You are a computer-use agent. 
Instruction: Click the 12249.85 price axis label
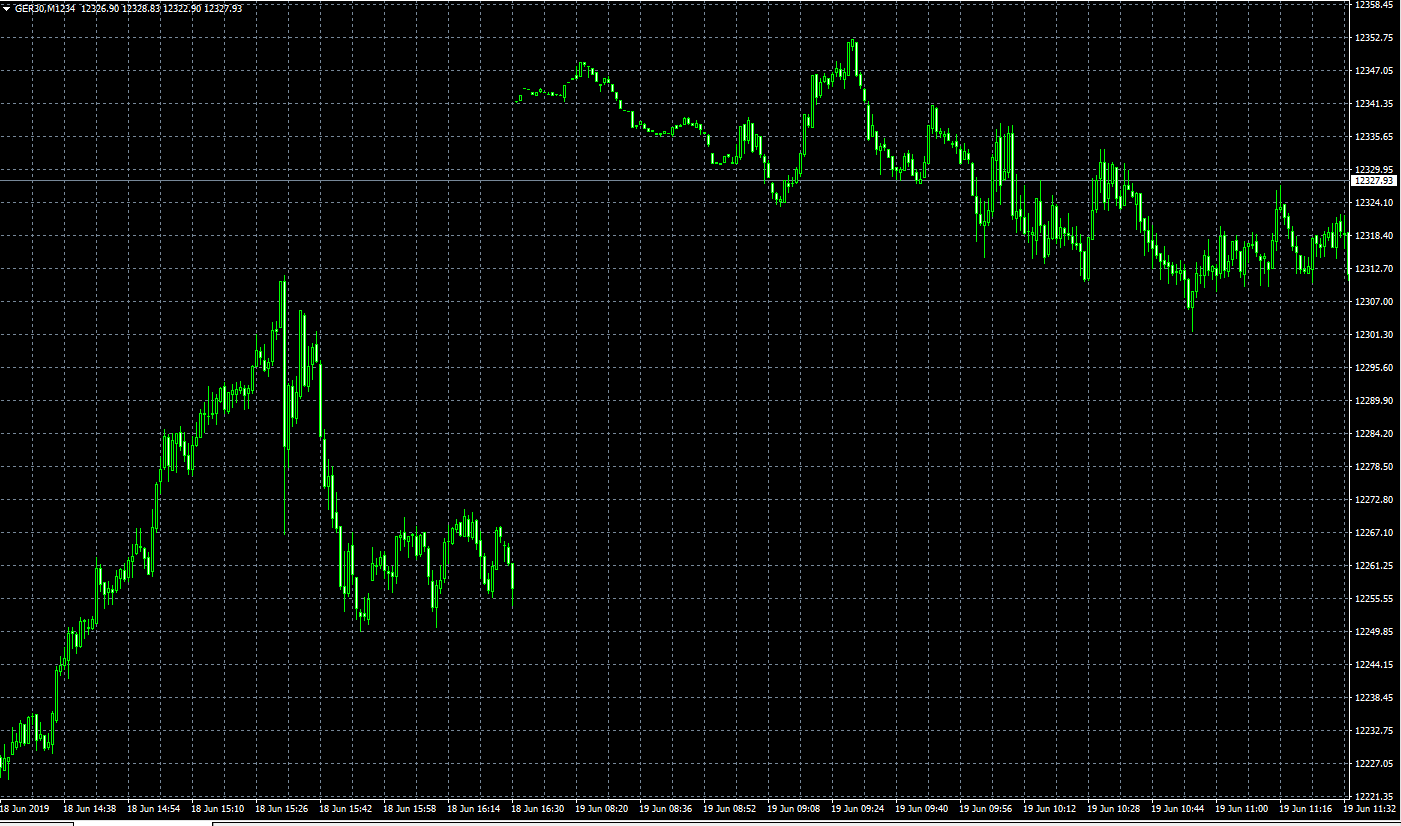[1375, 632]
